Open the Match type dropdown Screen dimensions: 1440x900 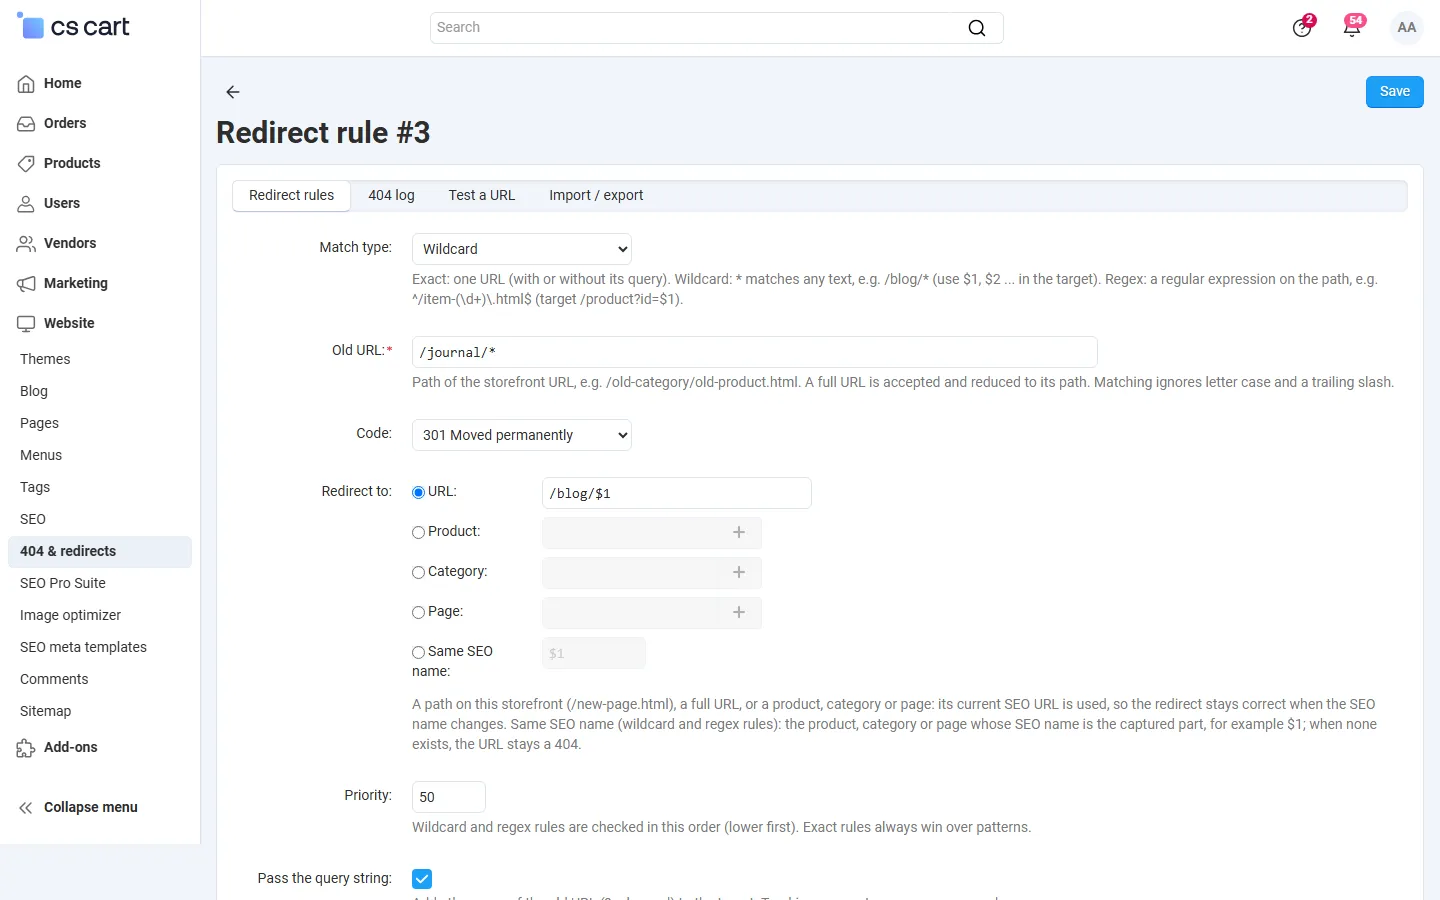click(522, 249)
